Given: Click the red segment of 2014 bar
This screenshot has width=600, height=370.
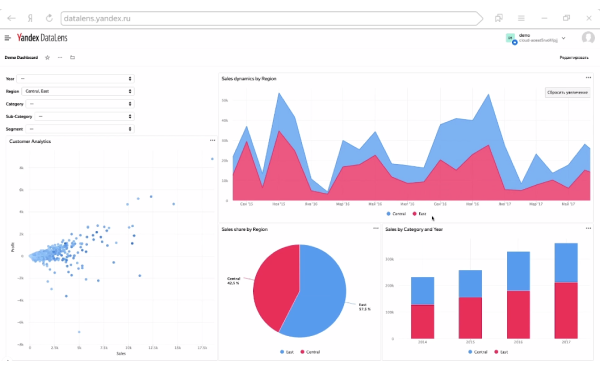Looking at the screenshot, I should (x=422, y=321).
